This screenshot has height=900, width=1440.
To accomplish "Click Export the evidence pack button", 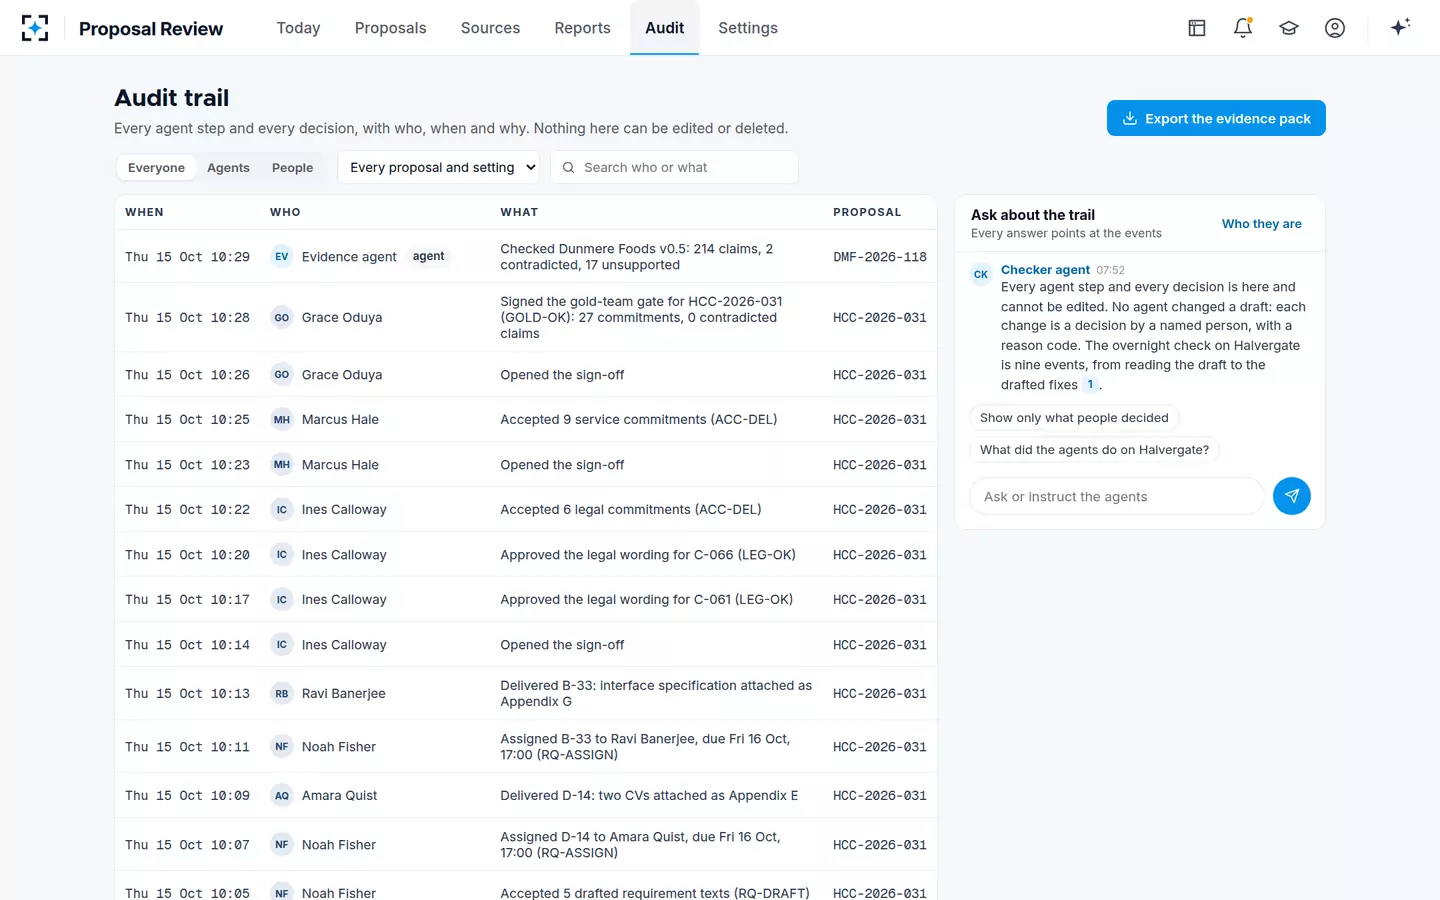I will [1216, 118].
